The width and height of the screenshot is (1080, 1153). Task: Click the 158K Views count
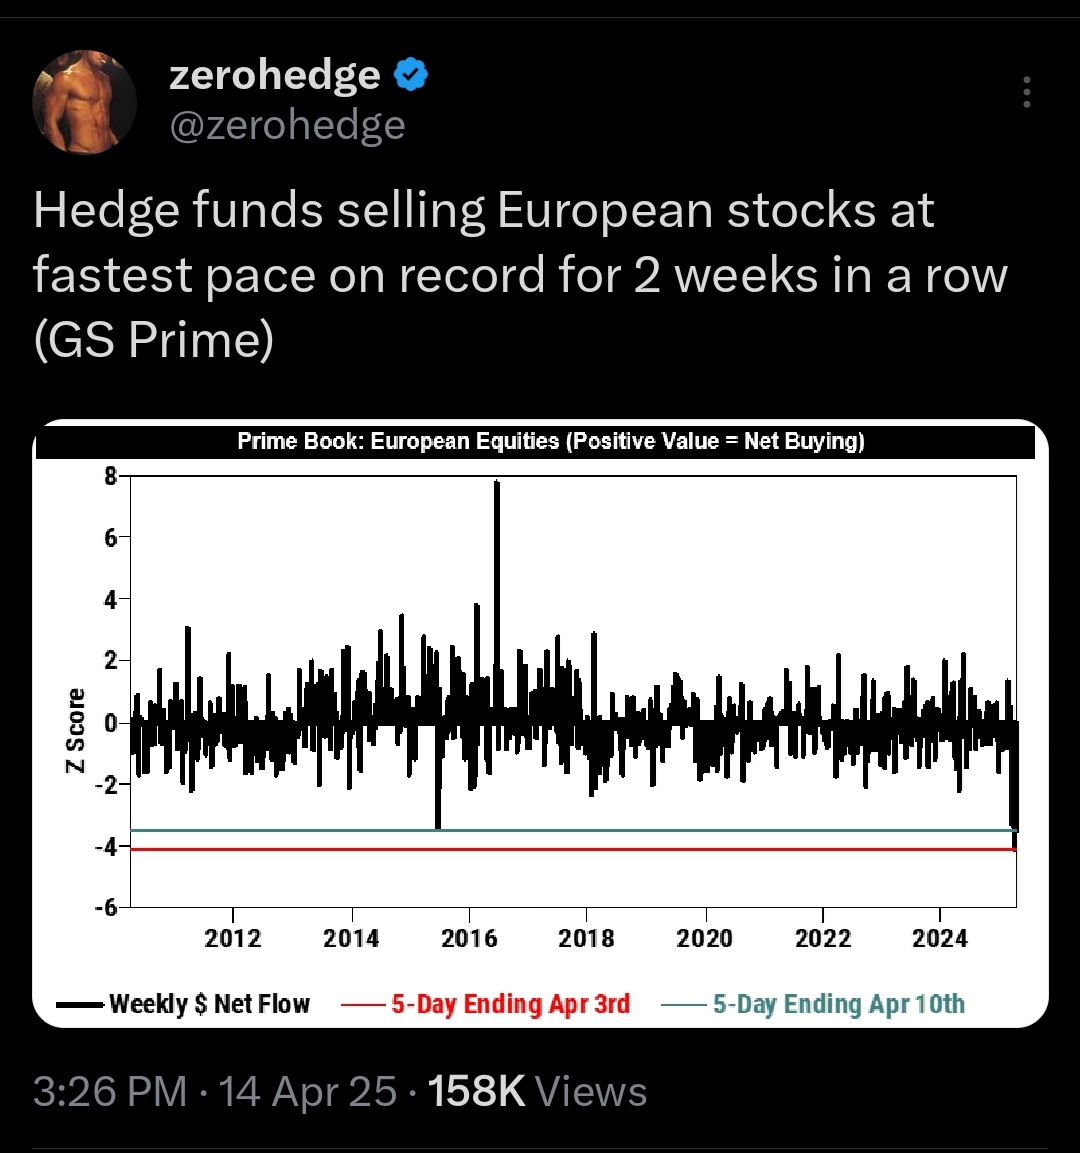(537, 1091)
